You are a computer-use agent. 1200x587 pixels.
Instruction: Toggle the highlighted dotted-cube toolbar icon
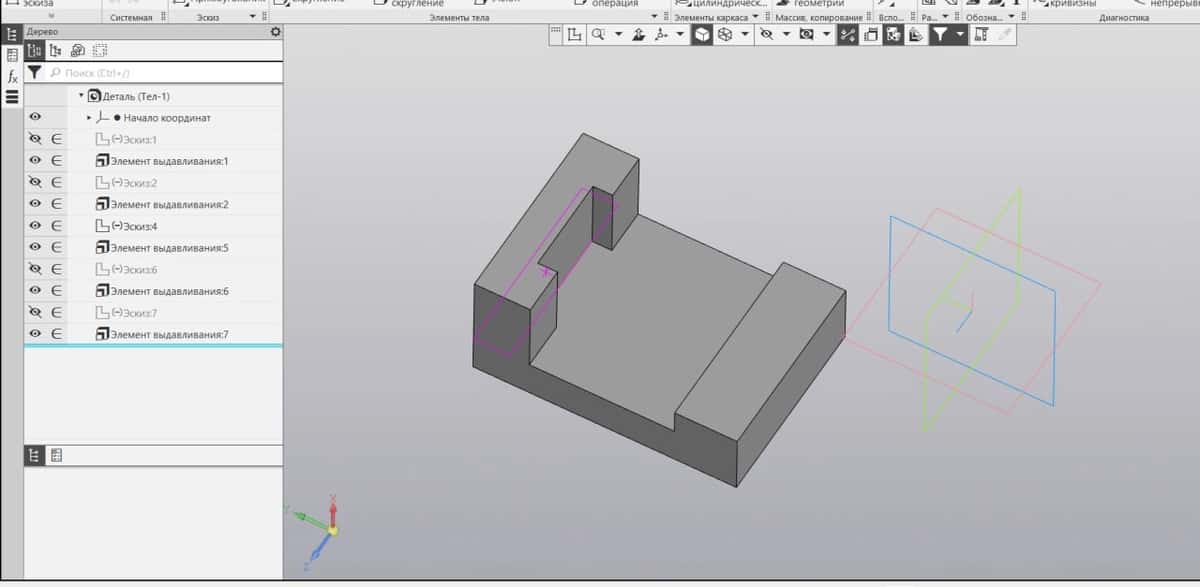point(893,35)
